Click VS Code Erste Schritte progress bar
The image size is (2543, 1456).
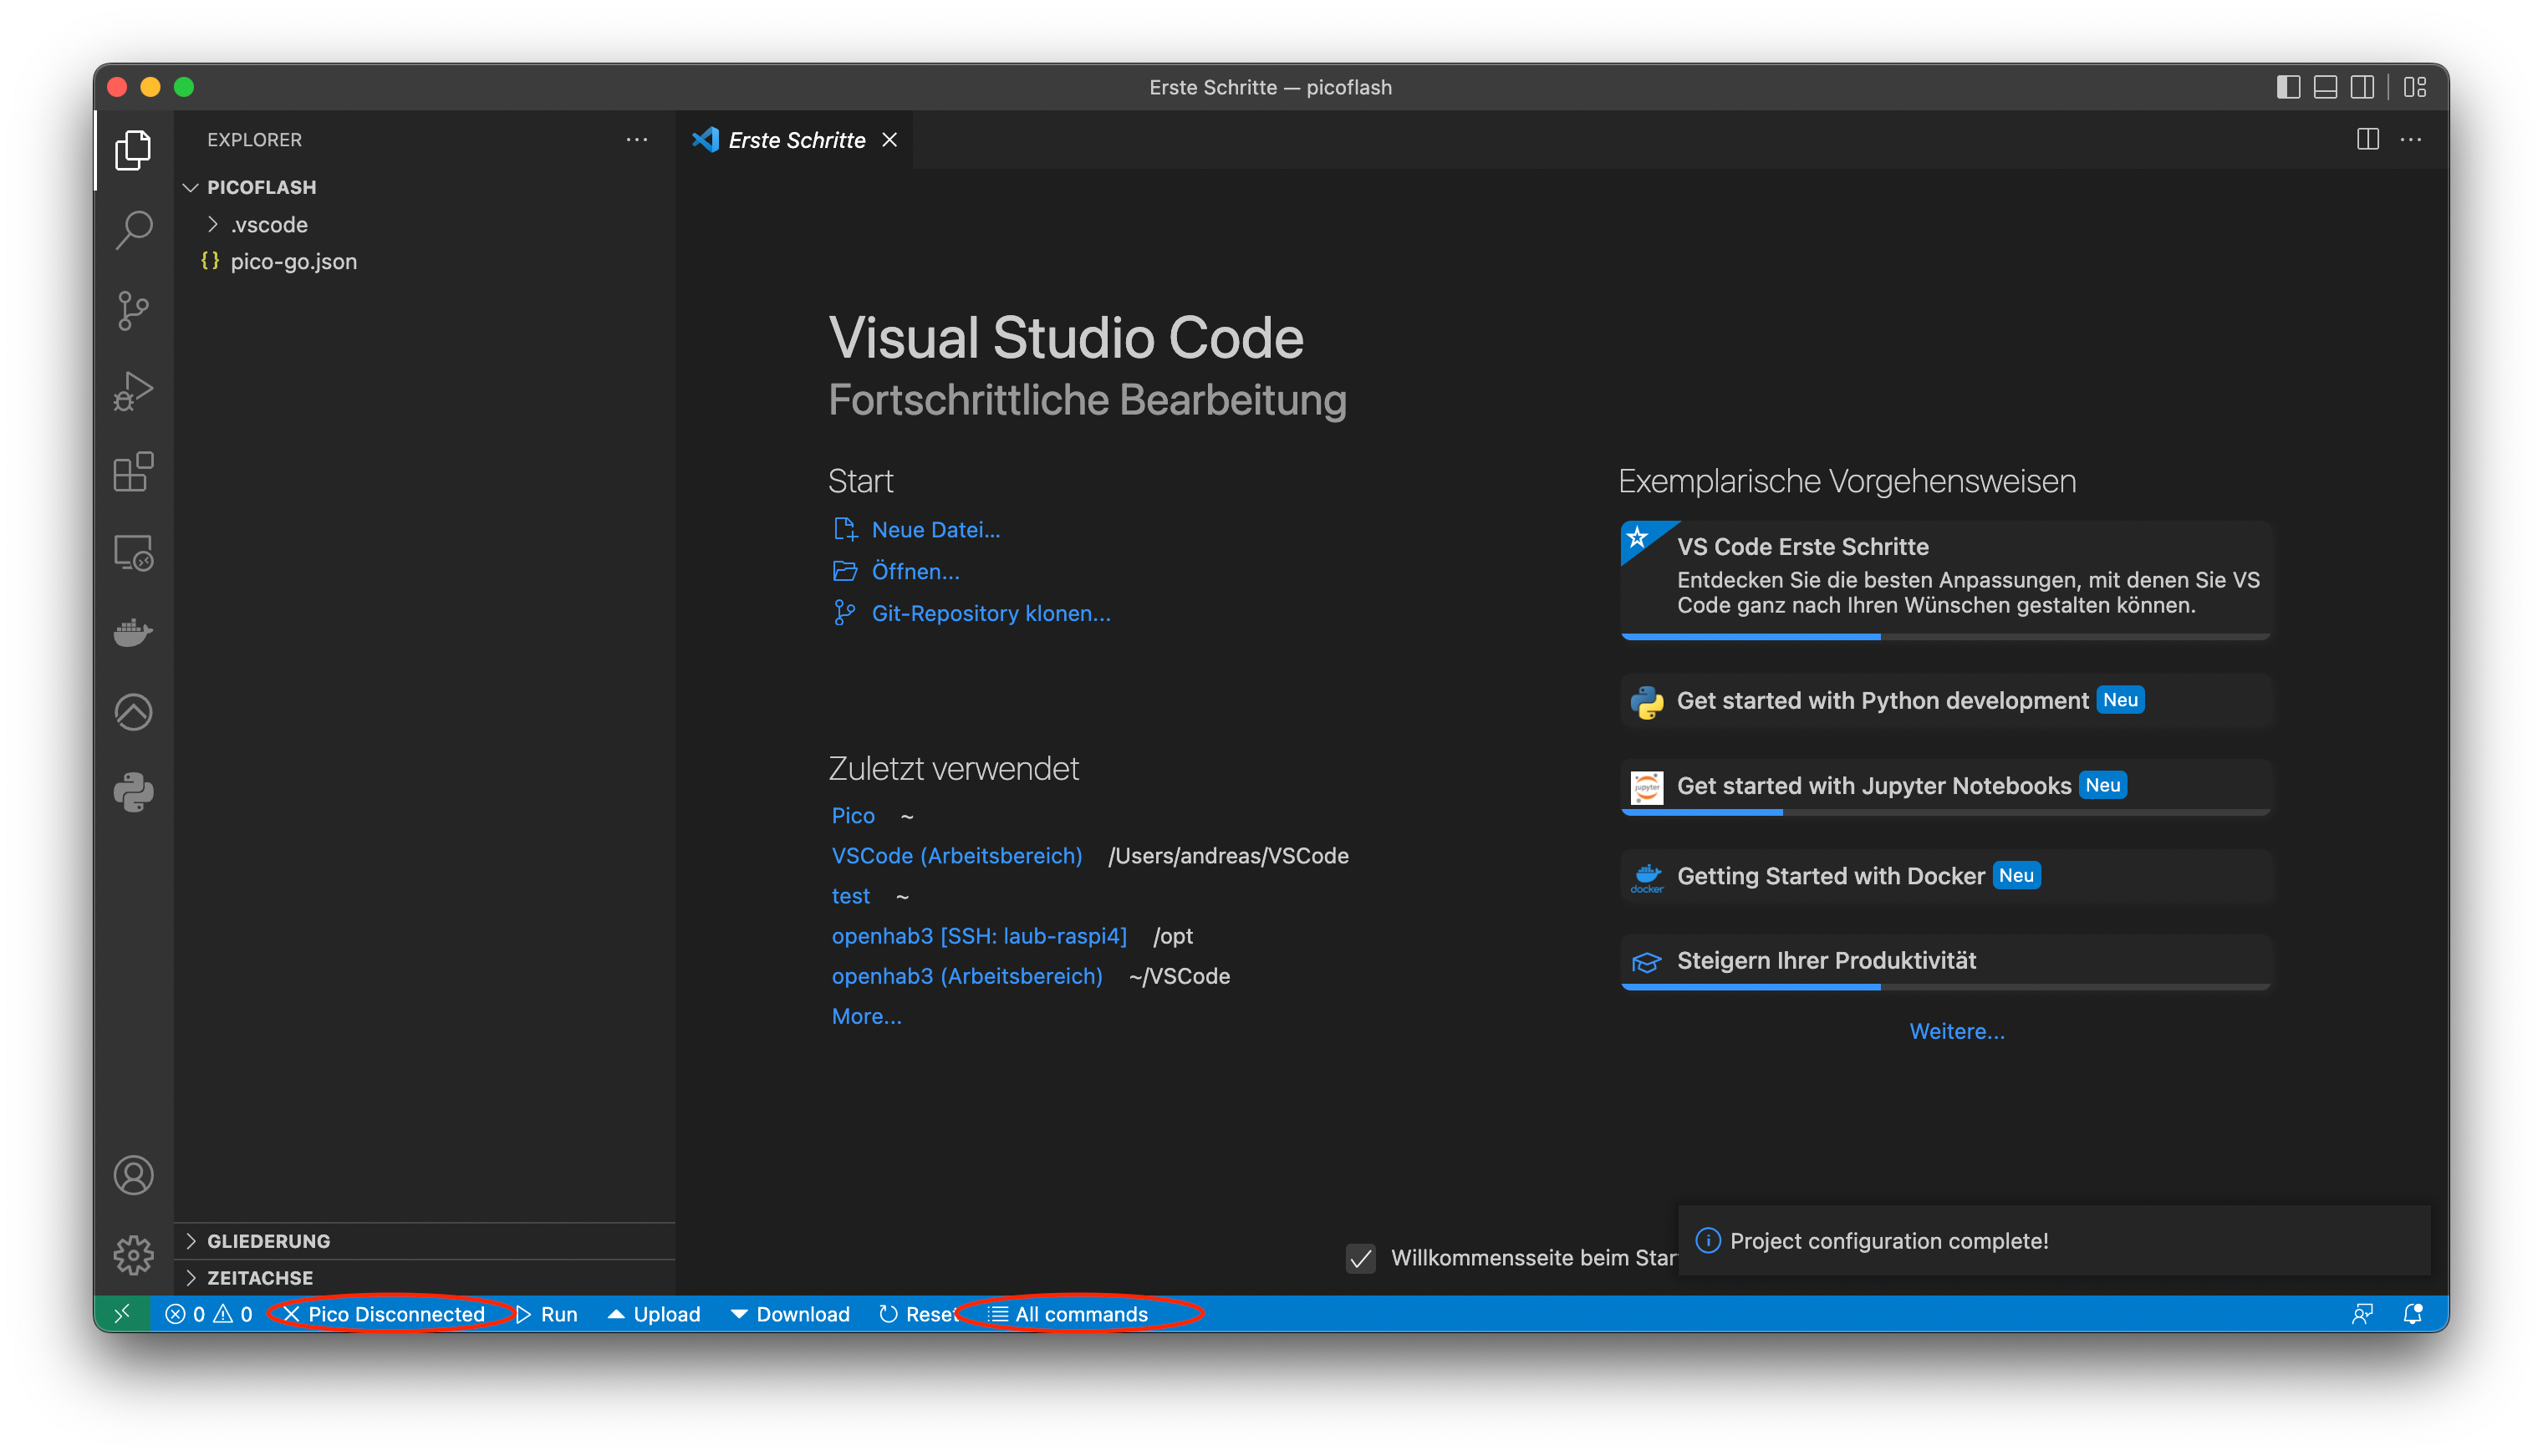tap(1945, 636)
